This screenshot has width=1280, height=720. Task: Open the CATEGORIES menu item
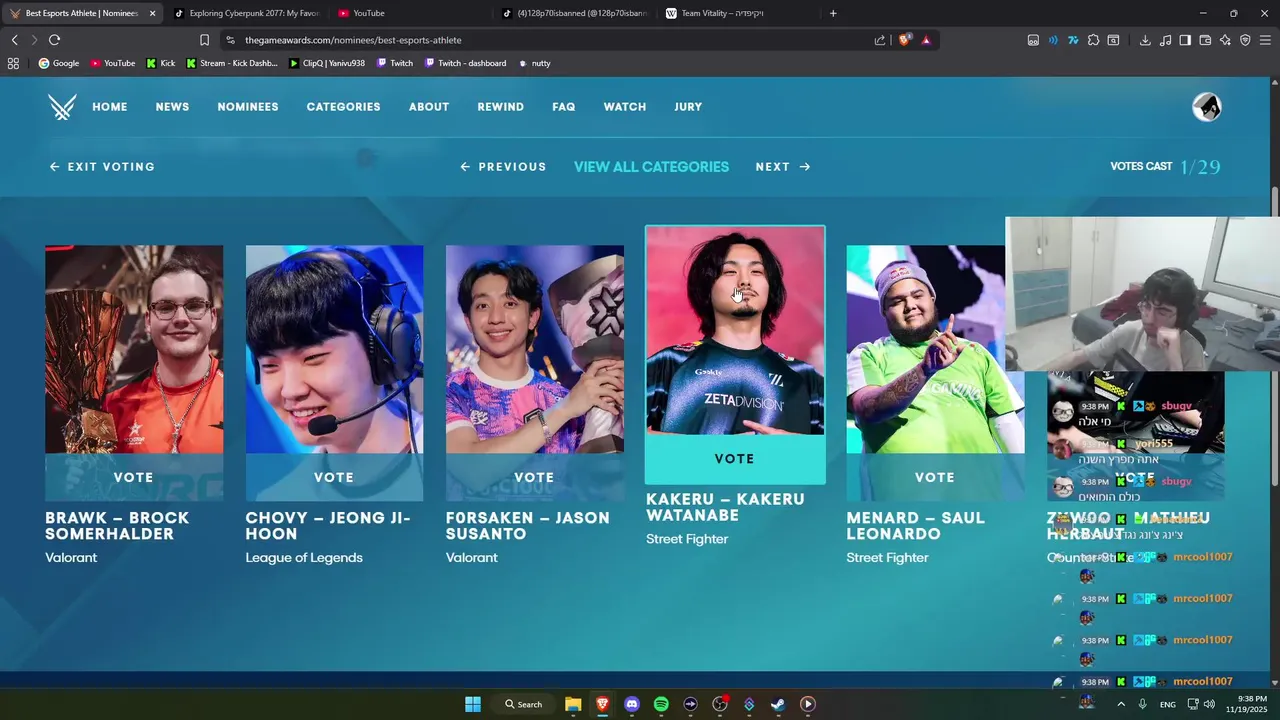343,107
